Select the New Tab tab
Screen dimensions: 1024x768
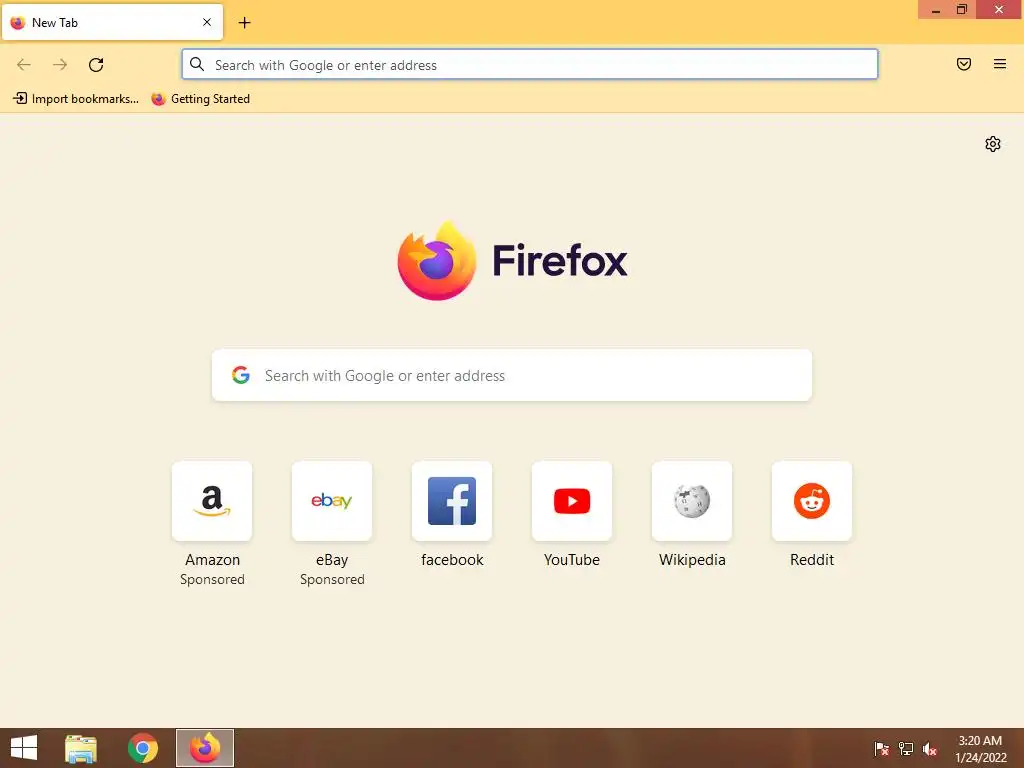coord(112,22)
